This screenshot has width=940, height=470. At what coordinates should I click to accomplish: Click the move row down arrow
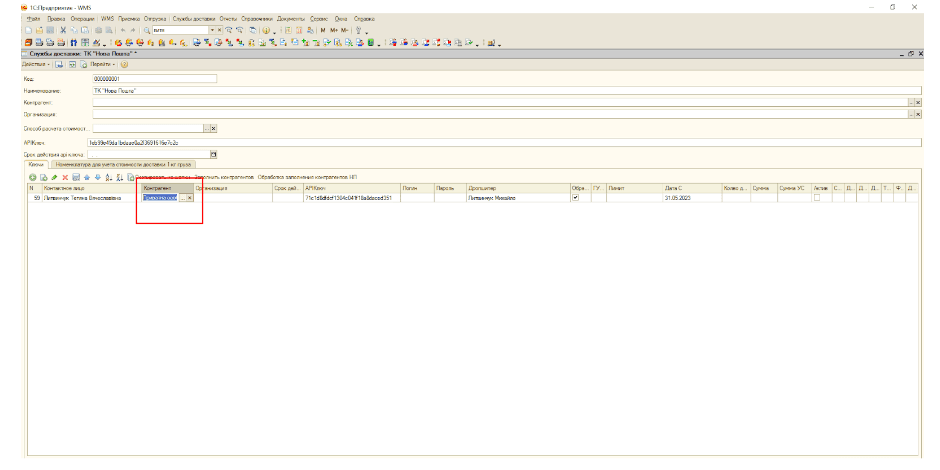point(97,177)
